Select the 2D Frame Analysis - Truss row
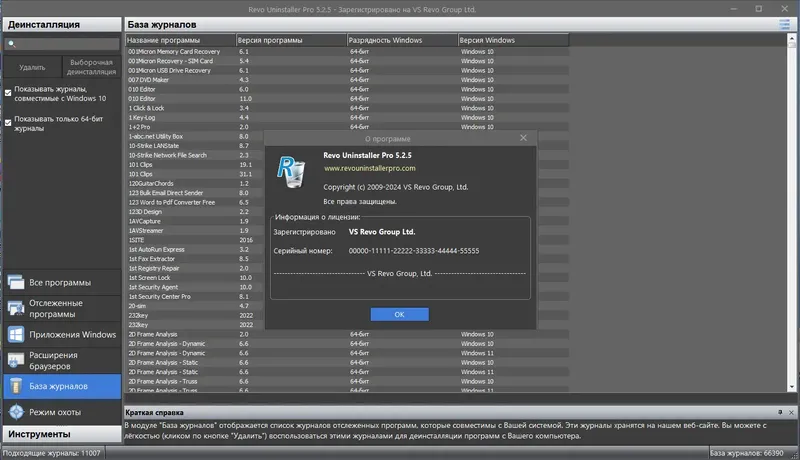Screen dimensions: 800x460 pyautogui.click(x=347, y=381)
